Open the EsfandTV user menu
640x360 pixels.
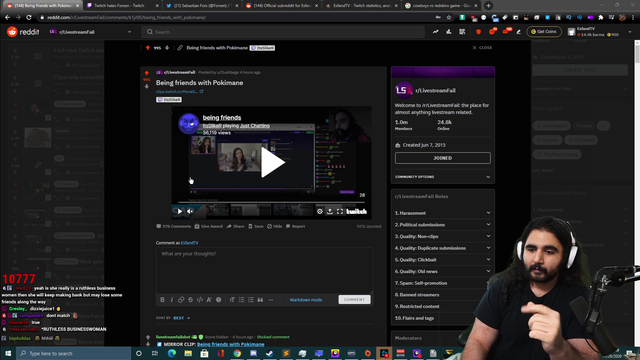click(x=600, y=31)
